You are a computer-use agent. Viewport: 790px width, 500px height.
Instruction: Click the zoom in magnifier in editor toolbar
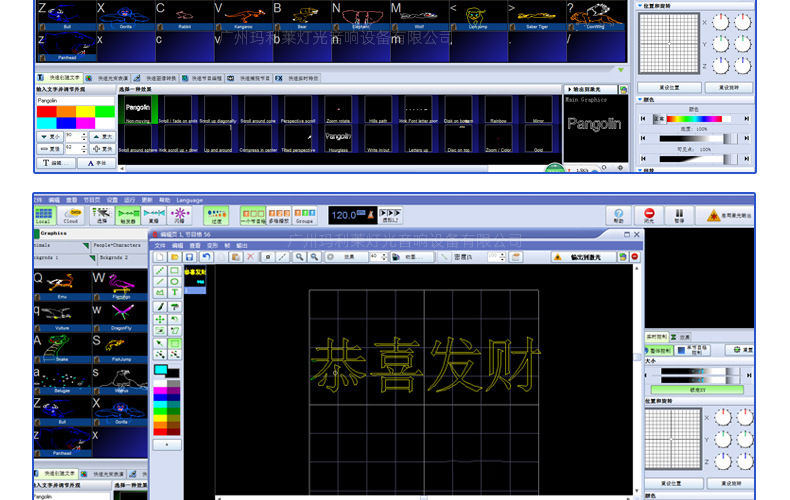pos(299,257)
